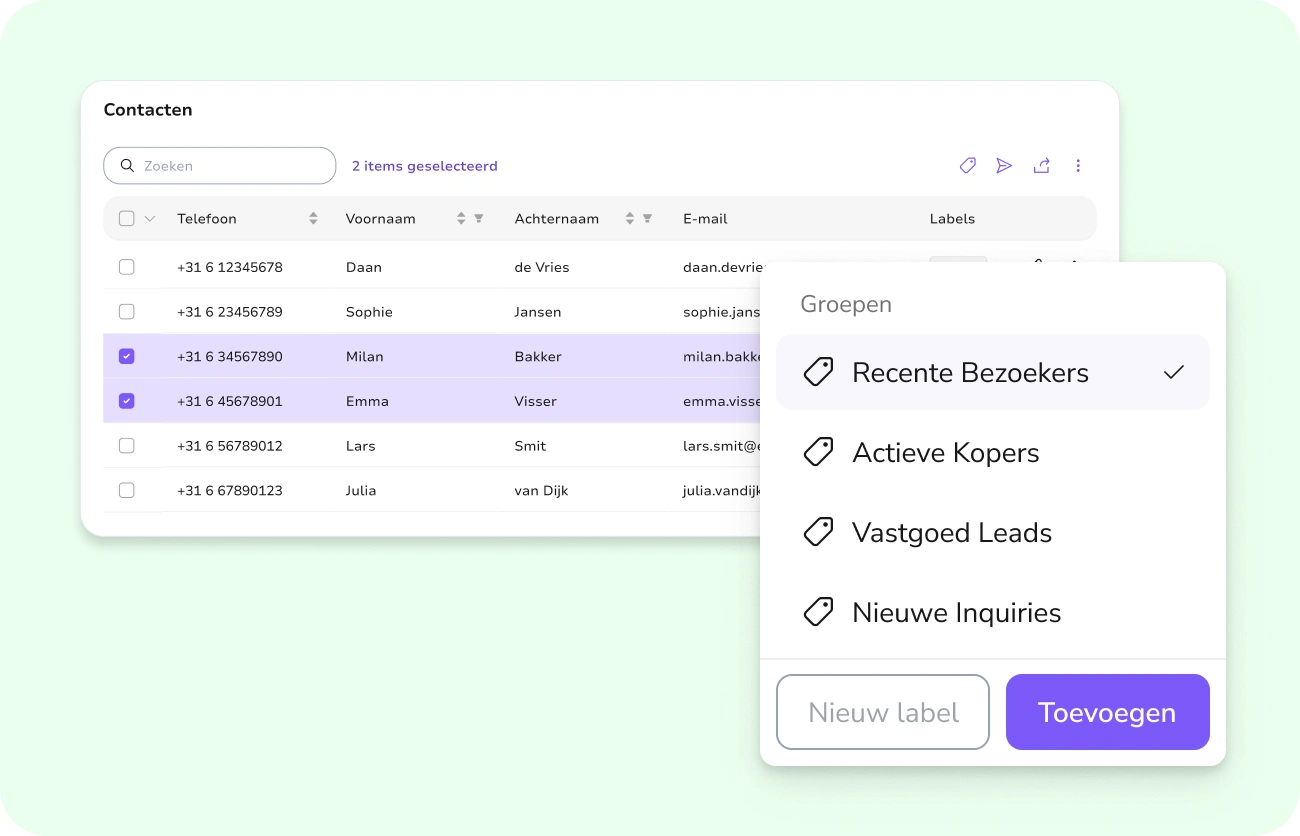The image size is (1300, 836).
Task: Expand the select-all chevron dropdown
Action: coord(150,219)
